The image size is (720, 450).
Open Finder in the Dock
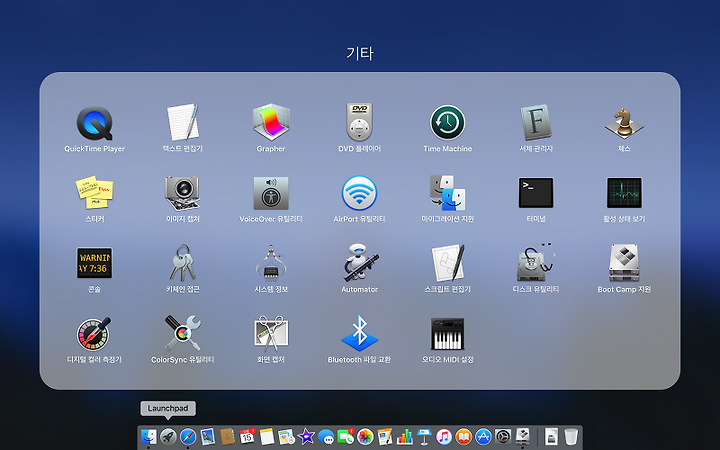pyautogui.click(x=148, y=436)
